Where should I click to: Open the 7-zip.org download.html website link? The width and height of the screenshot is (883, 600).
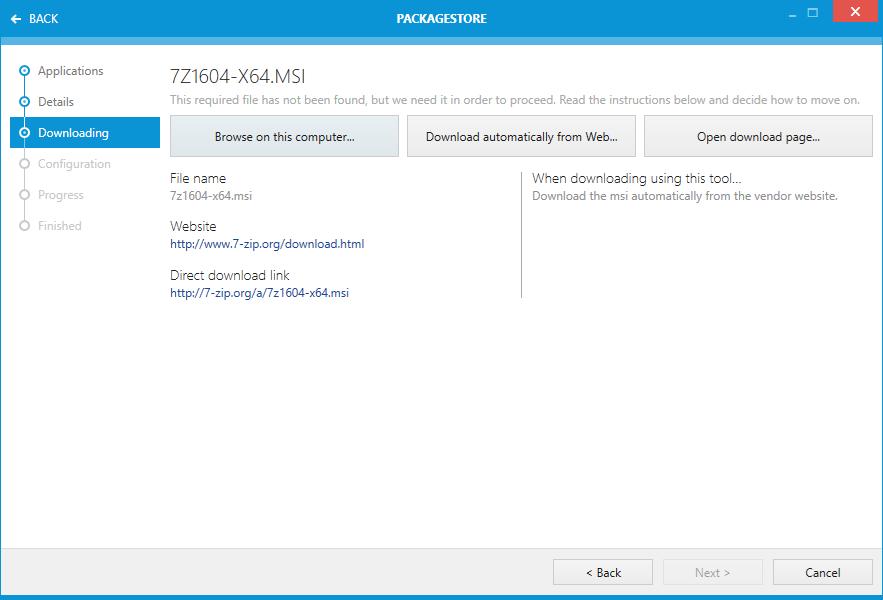[267, 244]
